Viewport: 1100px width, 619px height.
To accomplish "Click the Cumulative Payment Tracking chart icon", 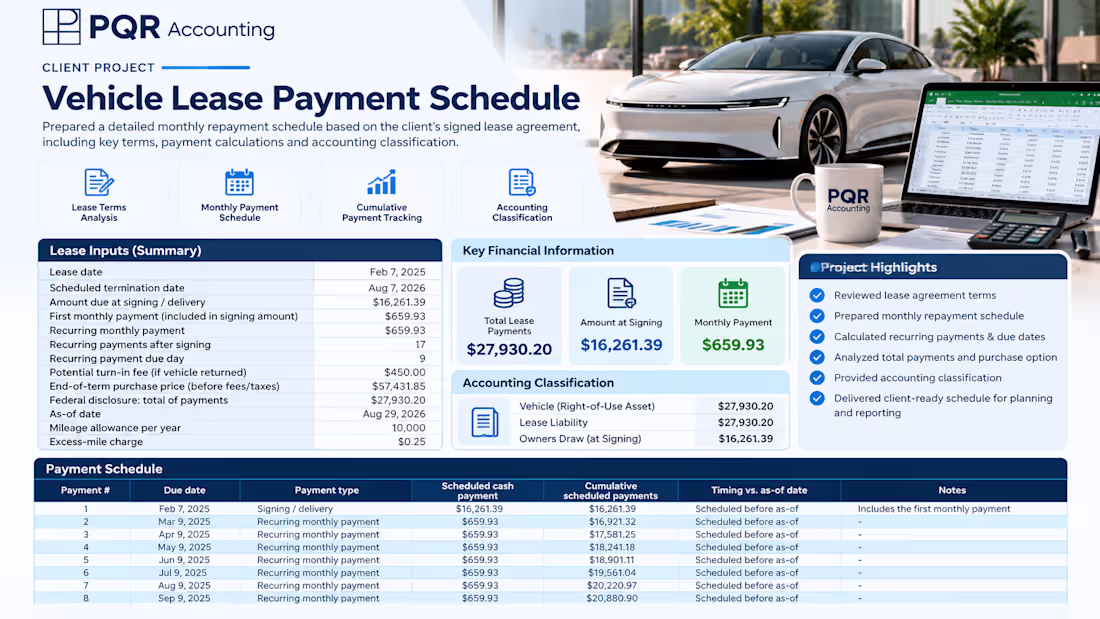I will click(x=382, y=182).
